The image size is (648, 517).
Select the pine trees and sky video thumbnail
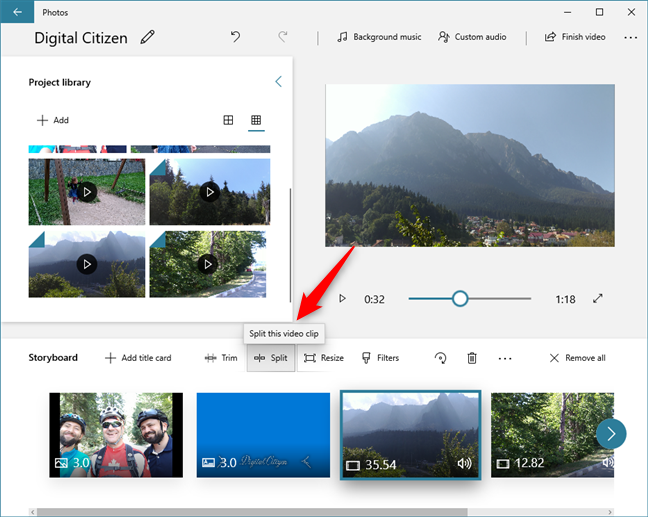coord(210,192)
